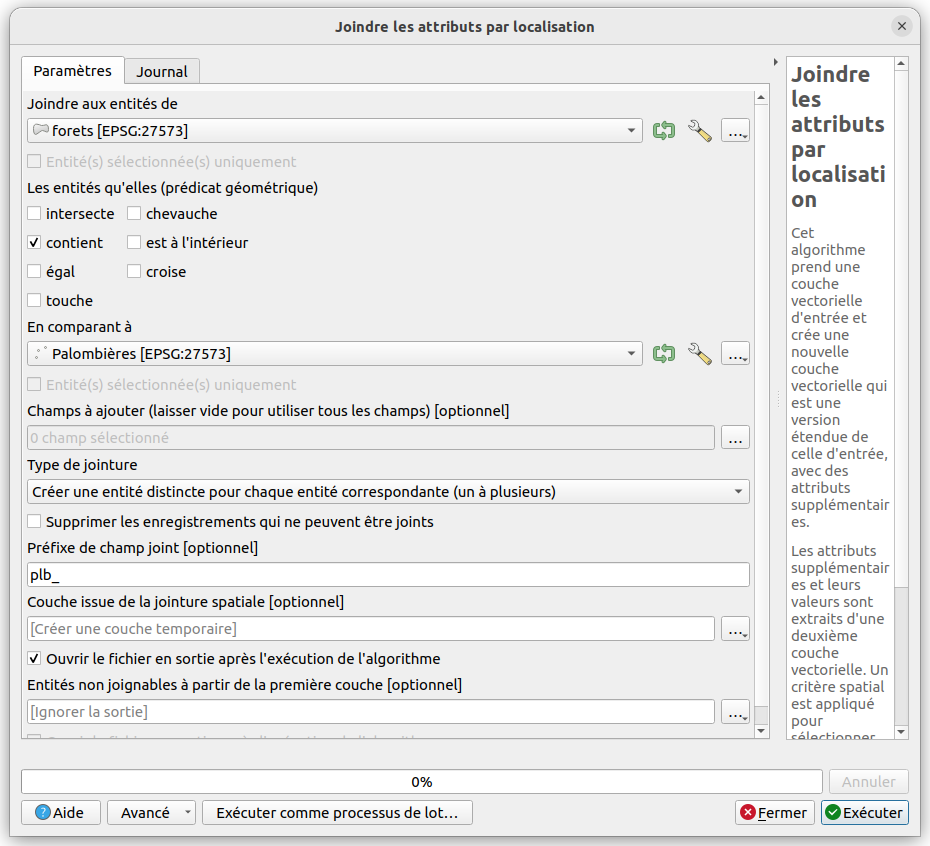
Task: Uncheck the contient predicate
Action: (x=35, y=243)
